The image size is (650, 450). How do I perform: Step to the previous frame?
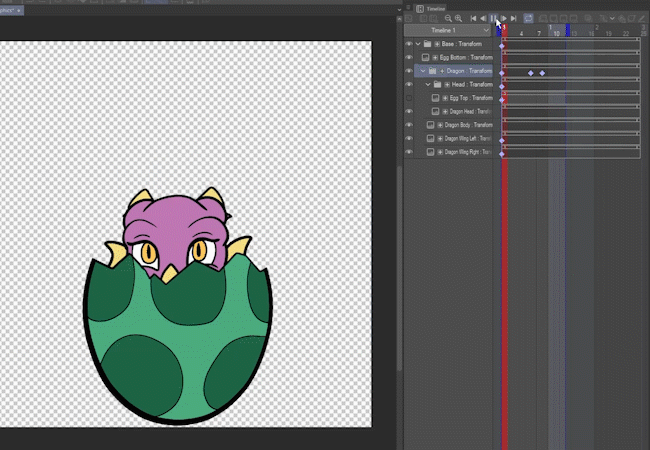point(483,18)
